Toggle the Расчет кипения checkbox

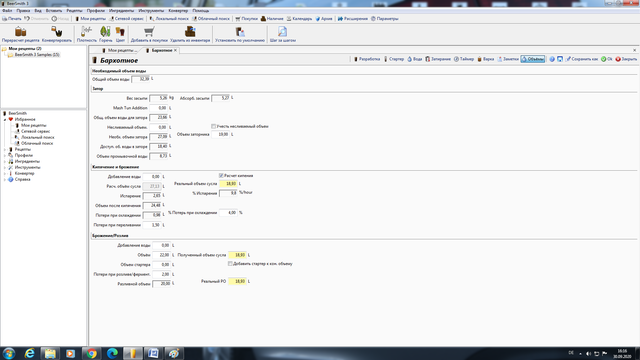221,176
